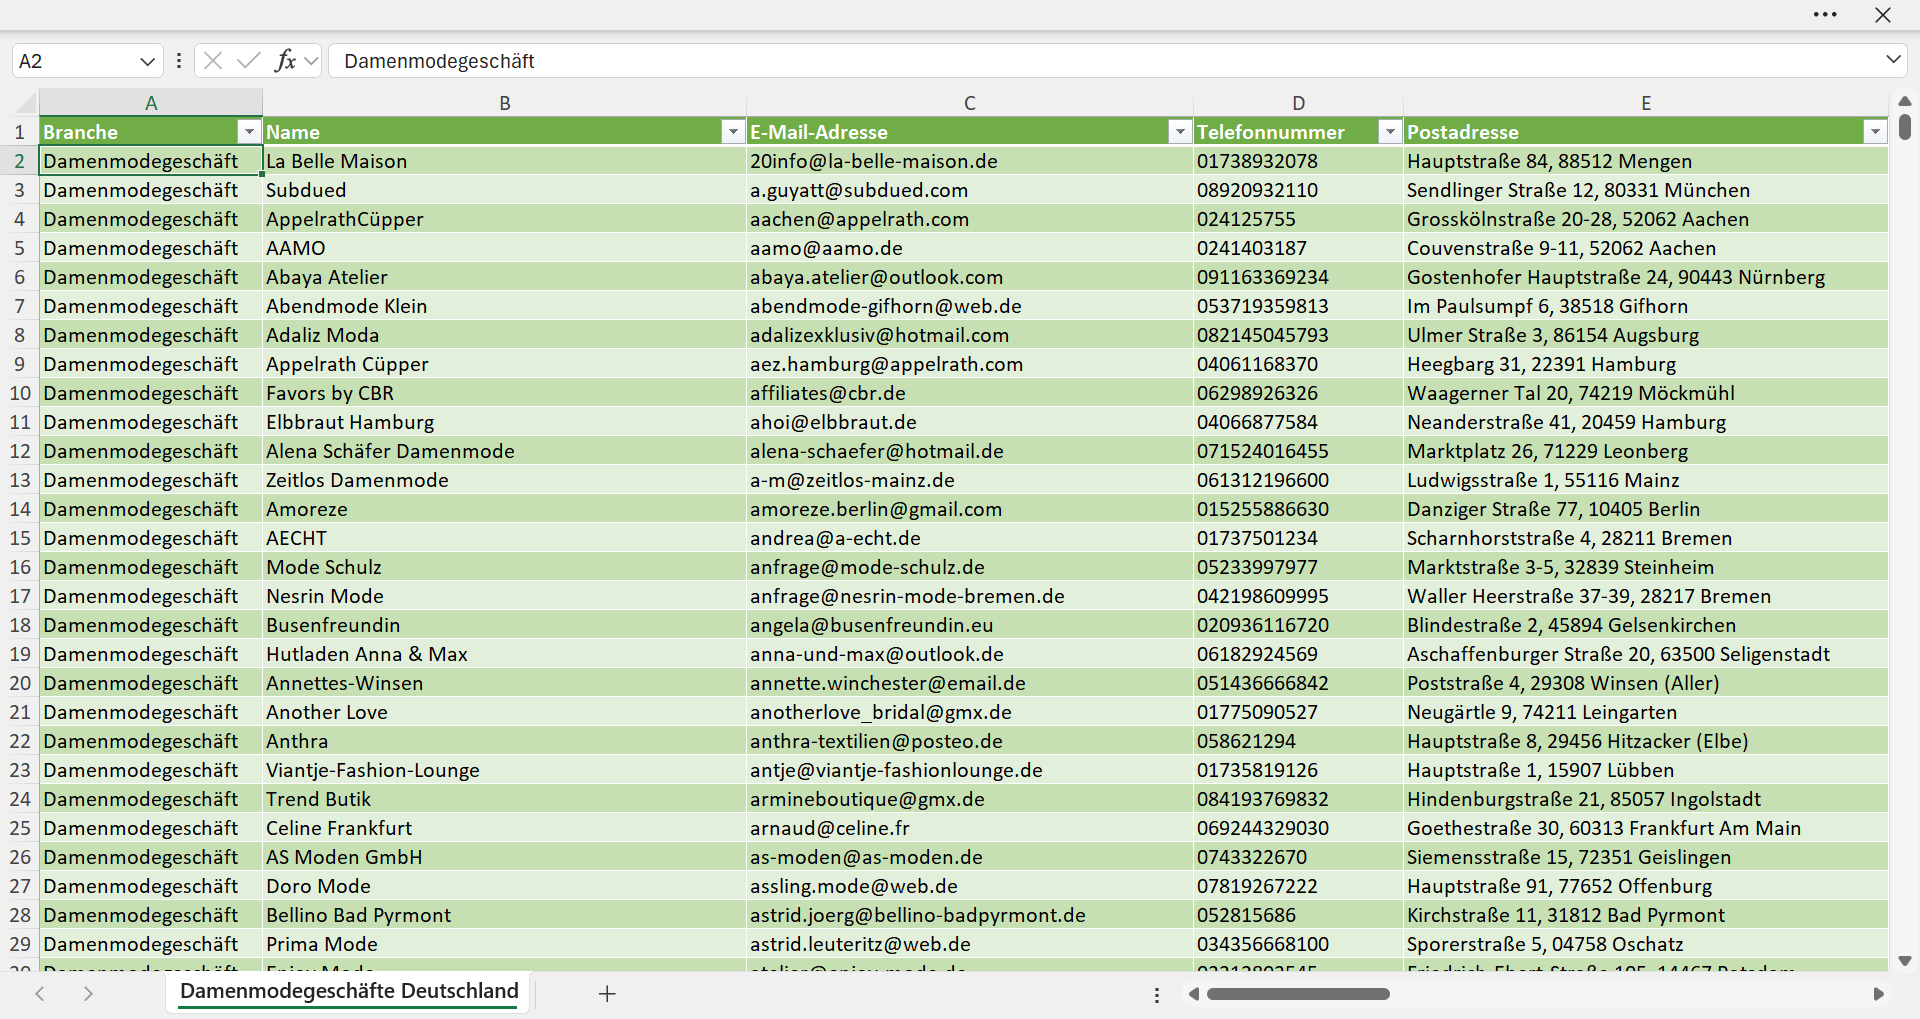The height and width of the screenshot is (1019, 1920).
Task: Go to the previous sheet arrow
Action: click(x=40, y=993)
